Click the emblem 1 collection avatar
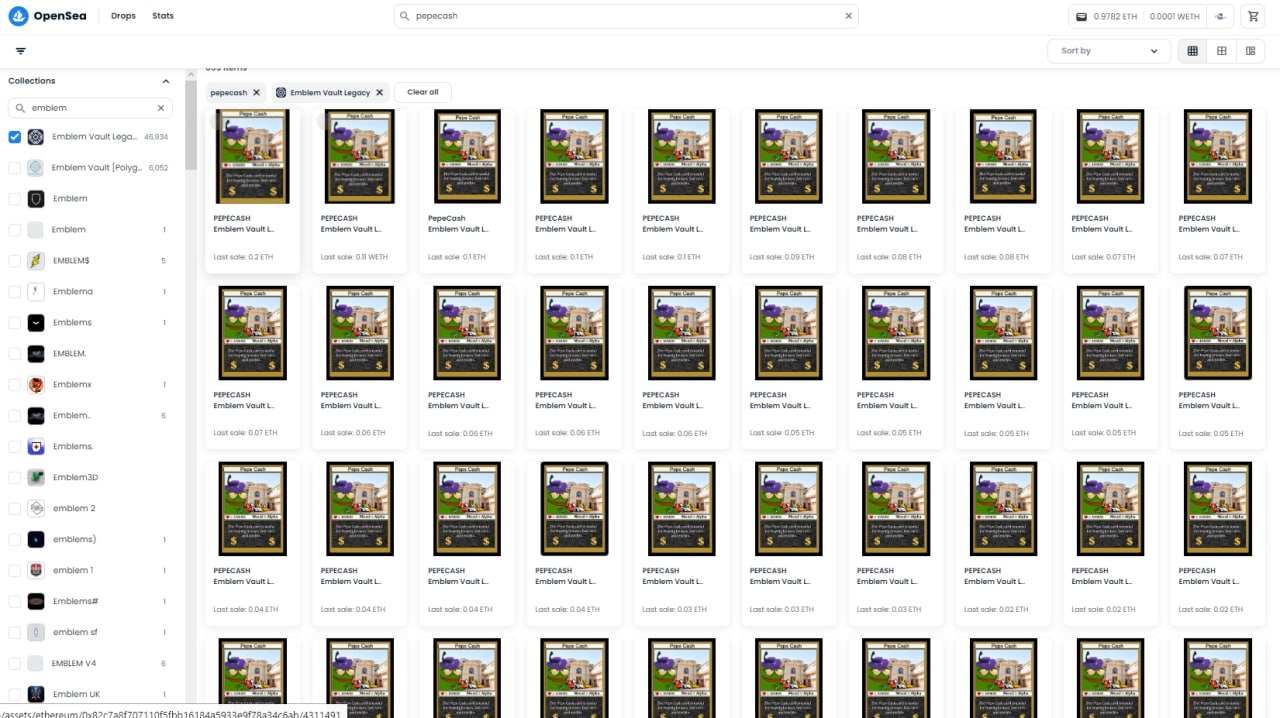This screenshot has width=1280, height=718. click(35, 570)
